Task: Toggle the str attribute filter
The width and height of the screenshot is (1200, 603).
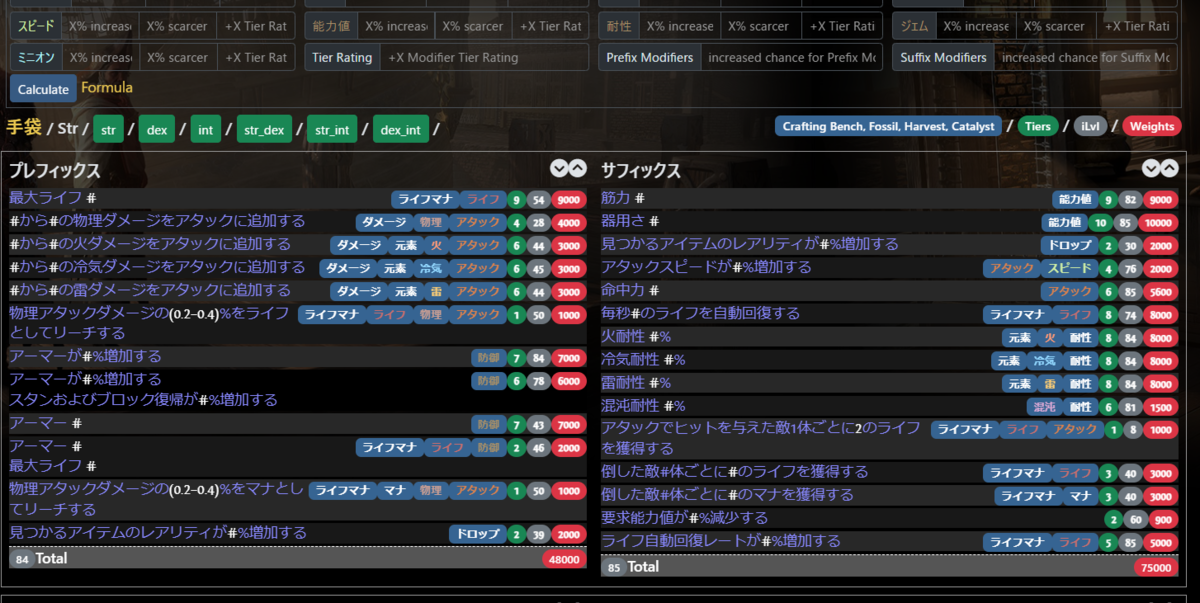Action: (x=108, y=129)
